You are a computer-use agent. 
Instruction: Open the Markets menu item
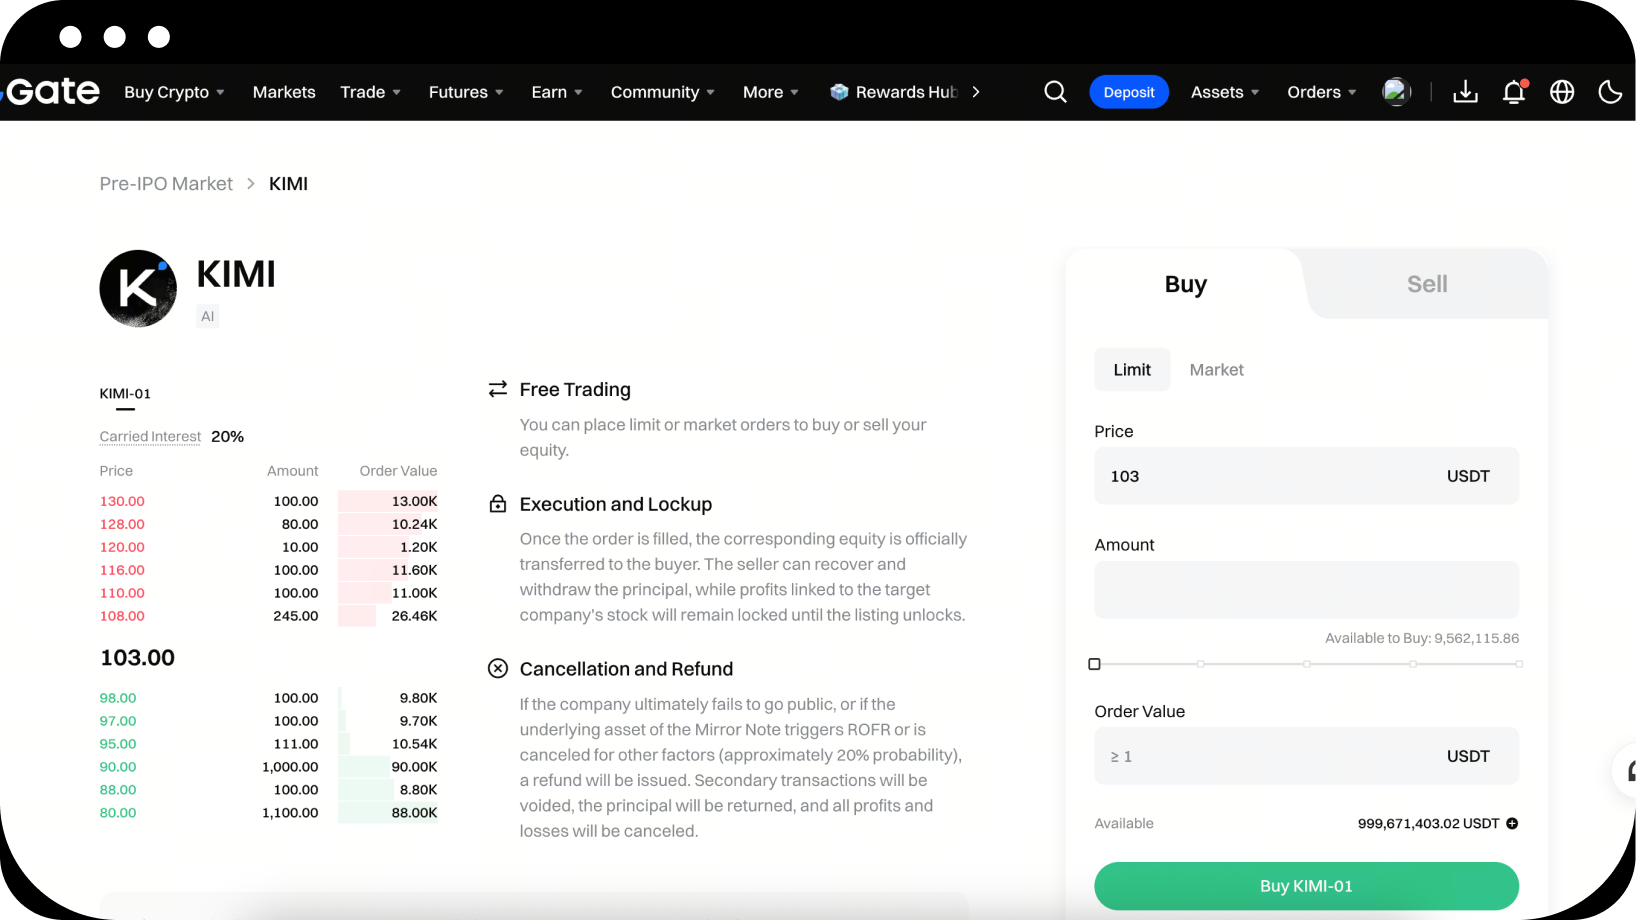284,92
